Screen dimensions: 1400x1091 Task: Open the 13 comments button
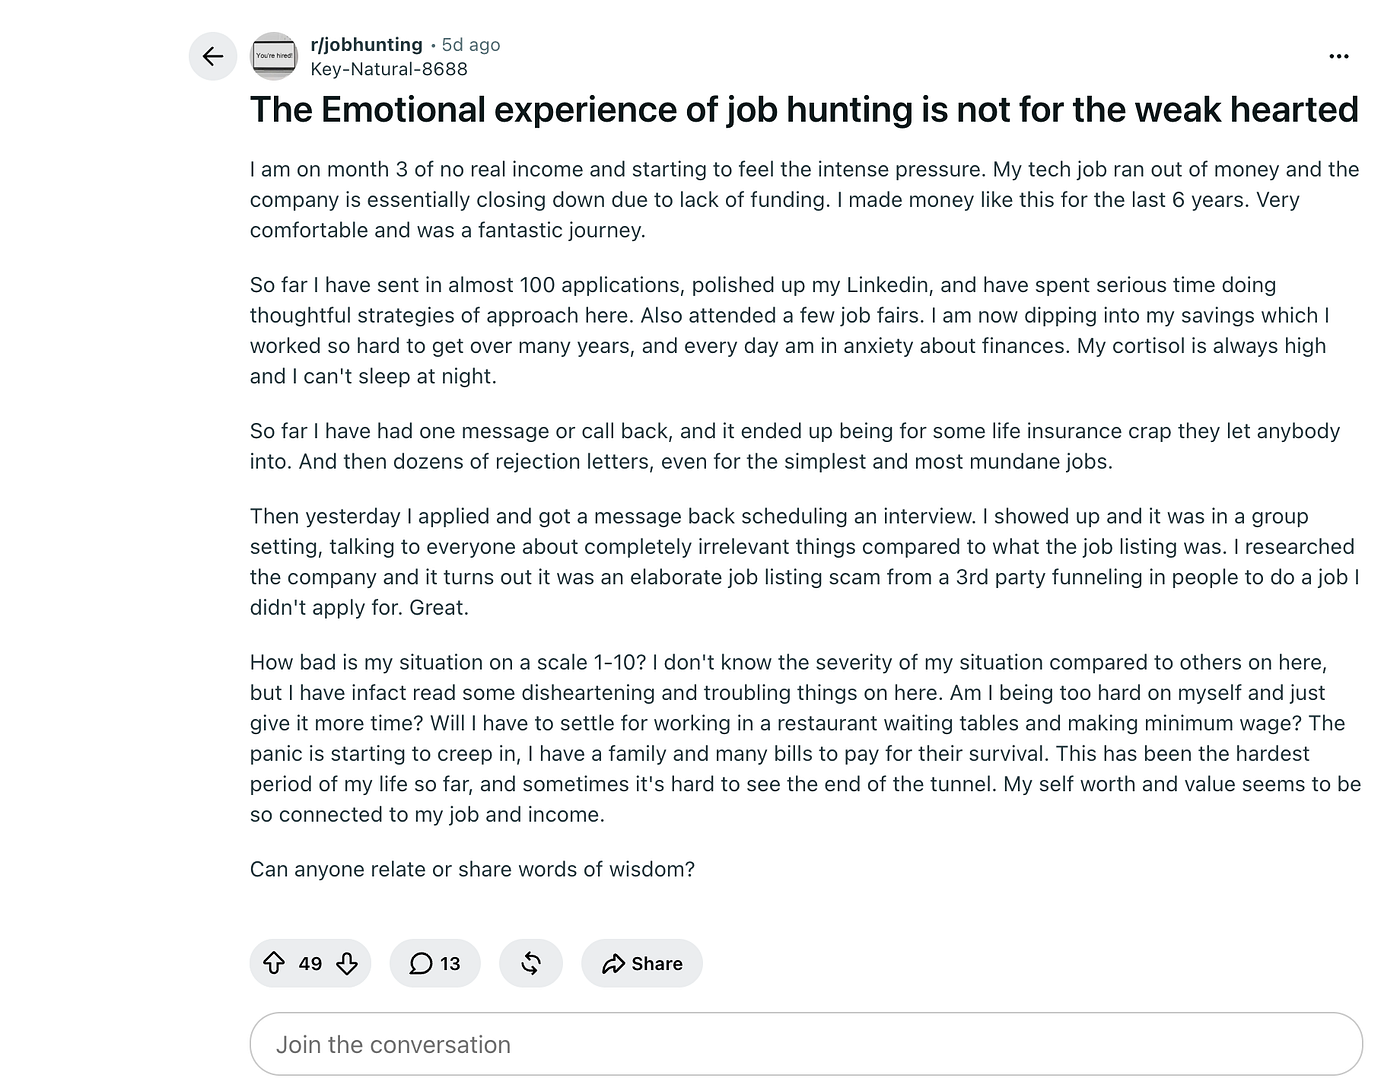435,963
